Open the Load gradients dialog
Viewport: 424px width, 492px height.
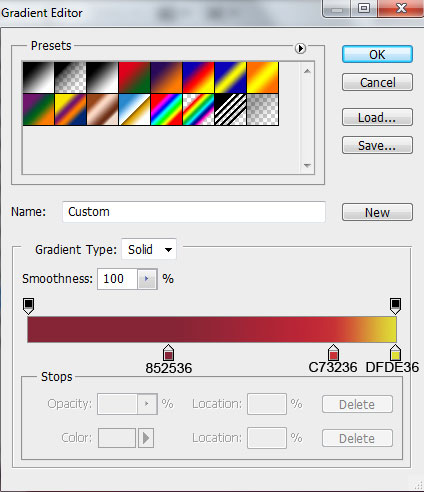pos(377,117)
